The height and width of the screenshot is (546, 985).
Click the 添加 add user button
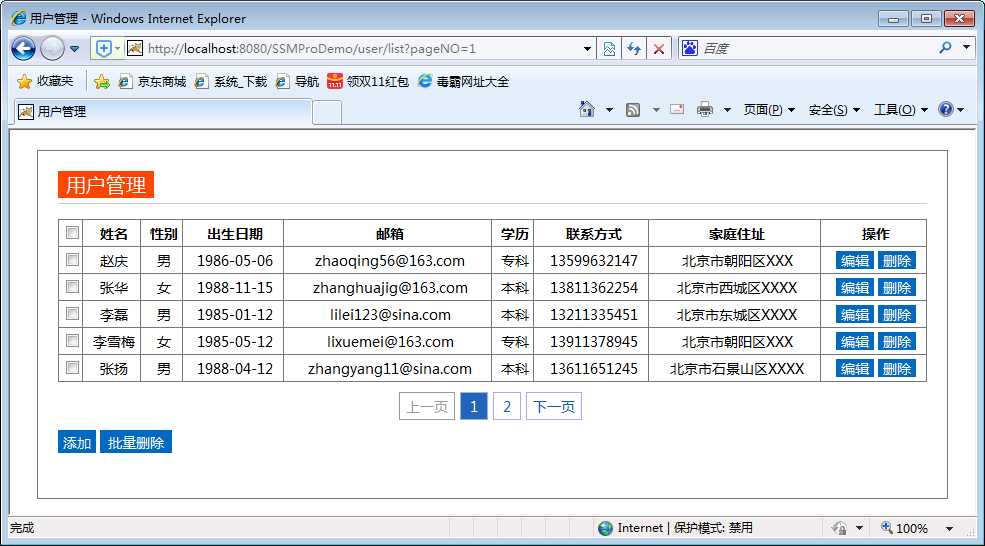tap(77, 442)
